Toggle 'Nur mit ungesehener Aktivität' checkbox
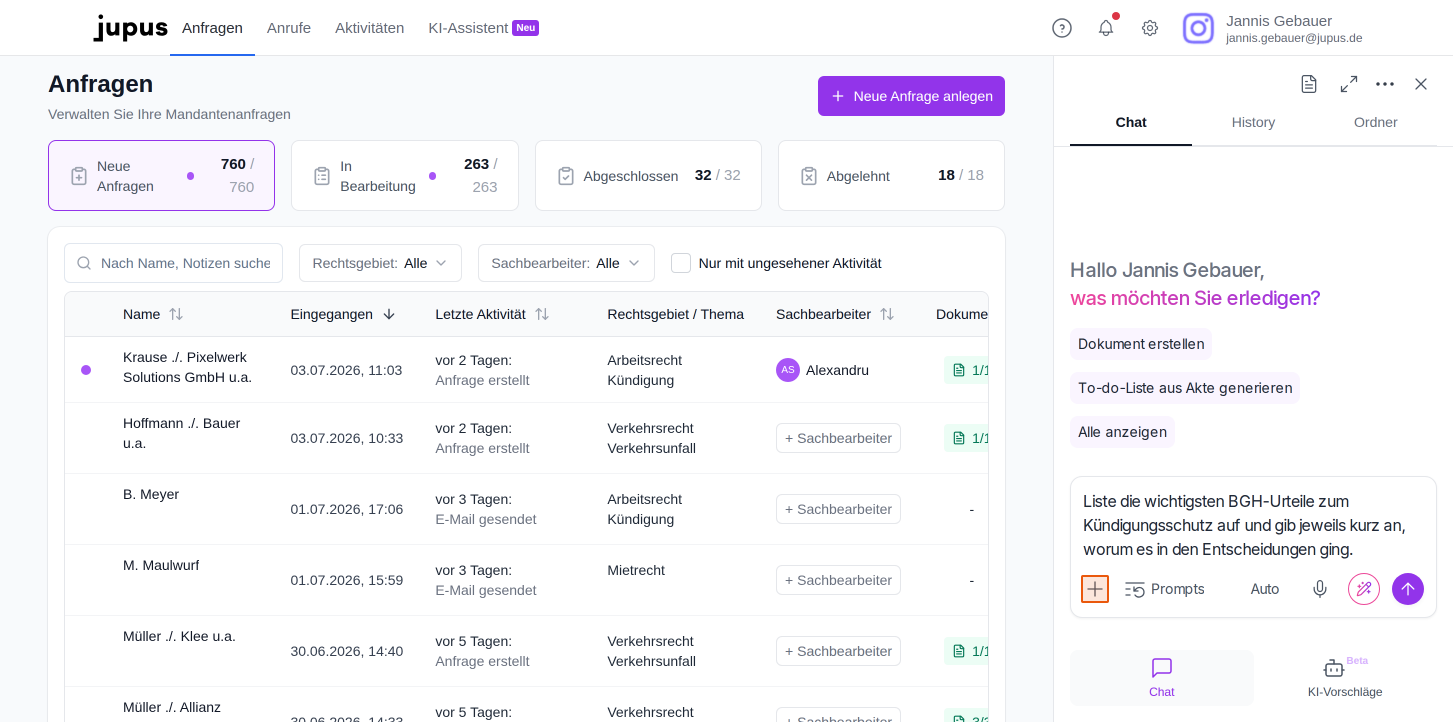Screen dimensions: 1453x722 (681, 263)
